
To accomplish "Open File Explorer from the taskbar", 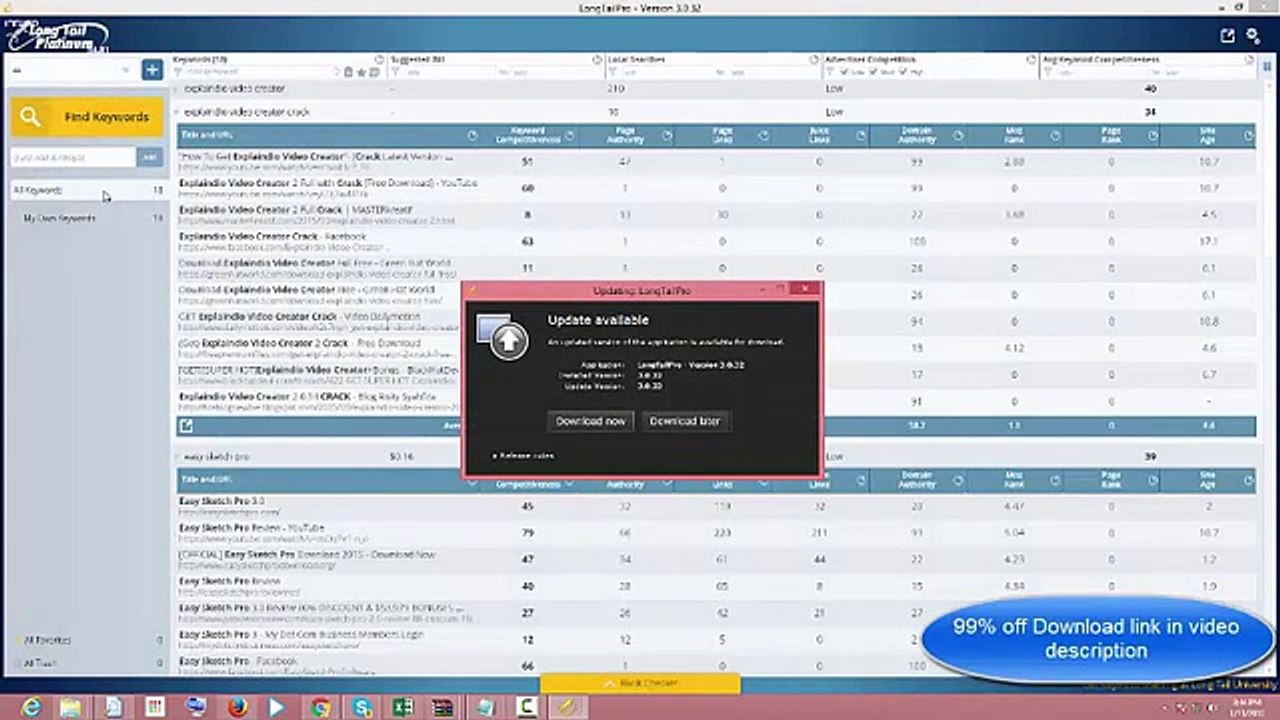I will pos(71,707).
